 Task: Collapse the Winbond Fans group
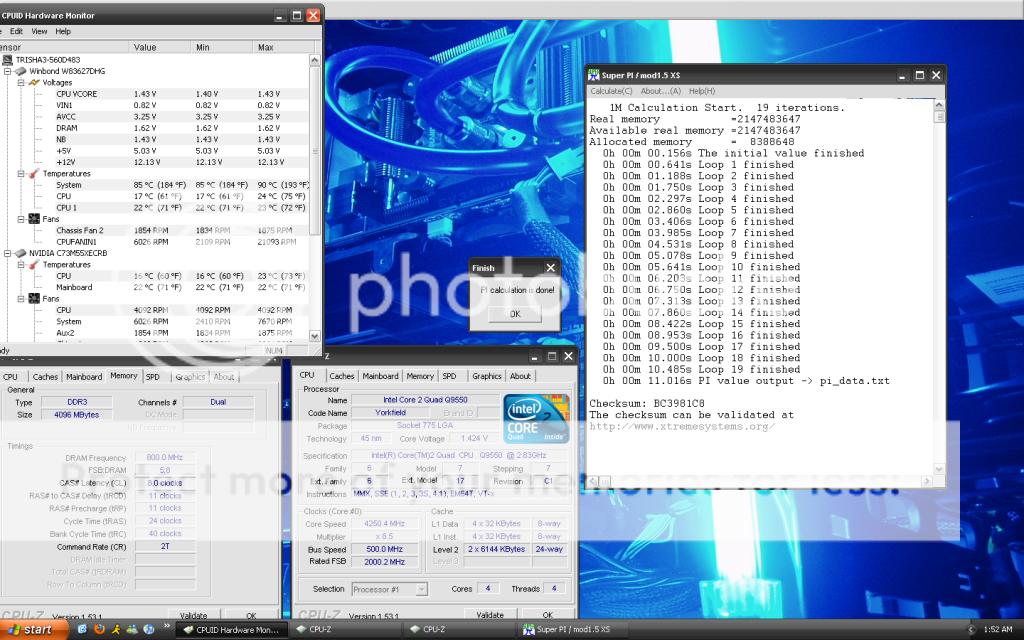coord(21,219)
